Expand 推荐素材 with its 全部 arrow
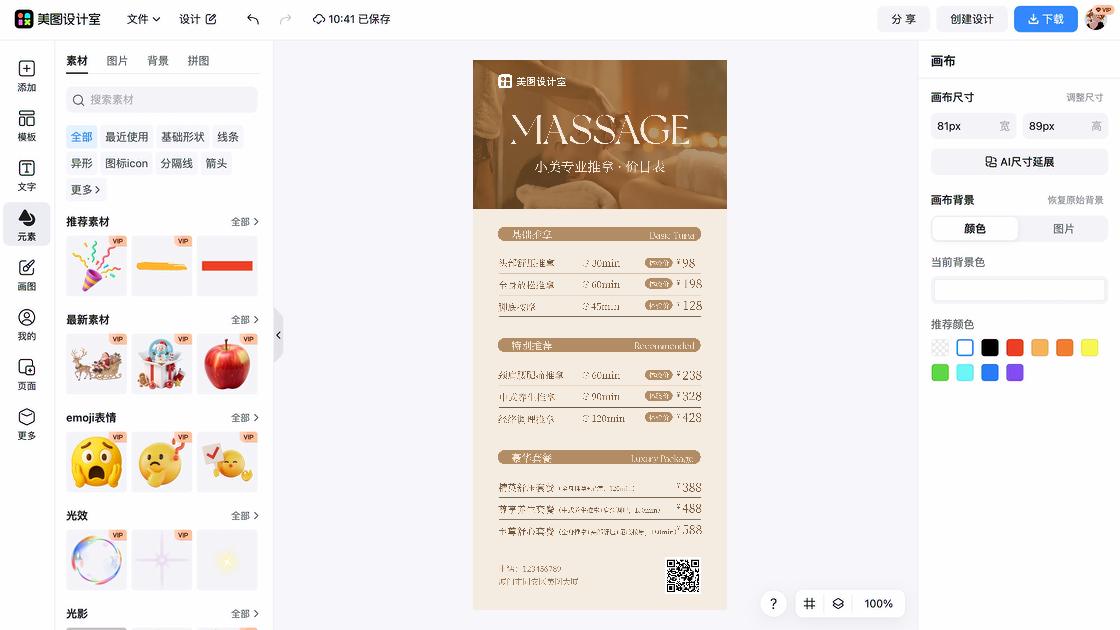This screenshot has height=630, width=1120. click(x=245, y=221)
